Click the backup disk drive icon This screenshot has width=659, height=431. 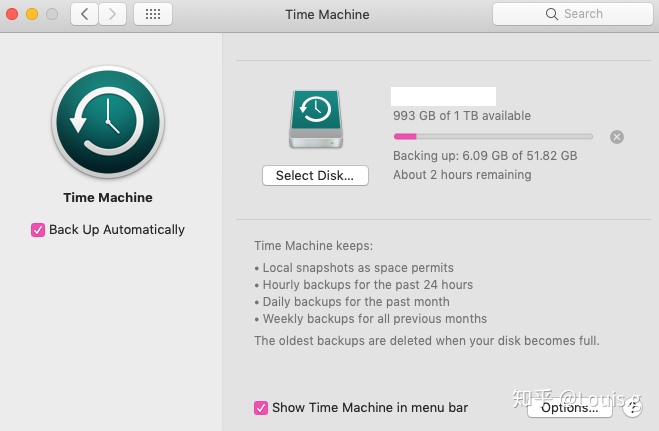(x=316, y=119)
